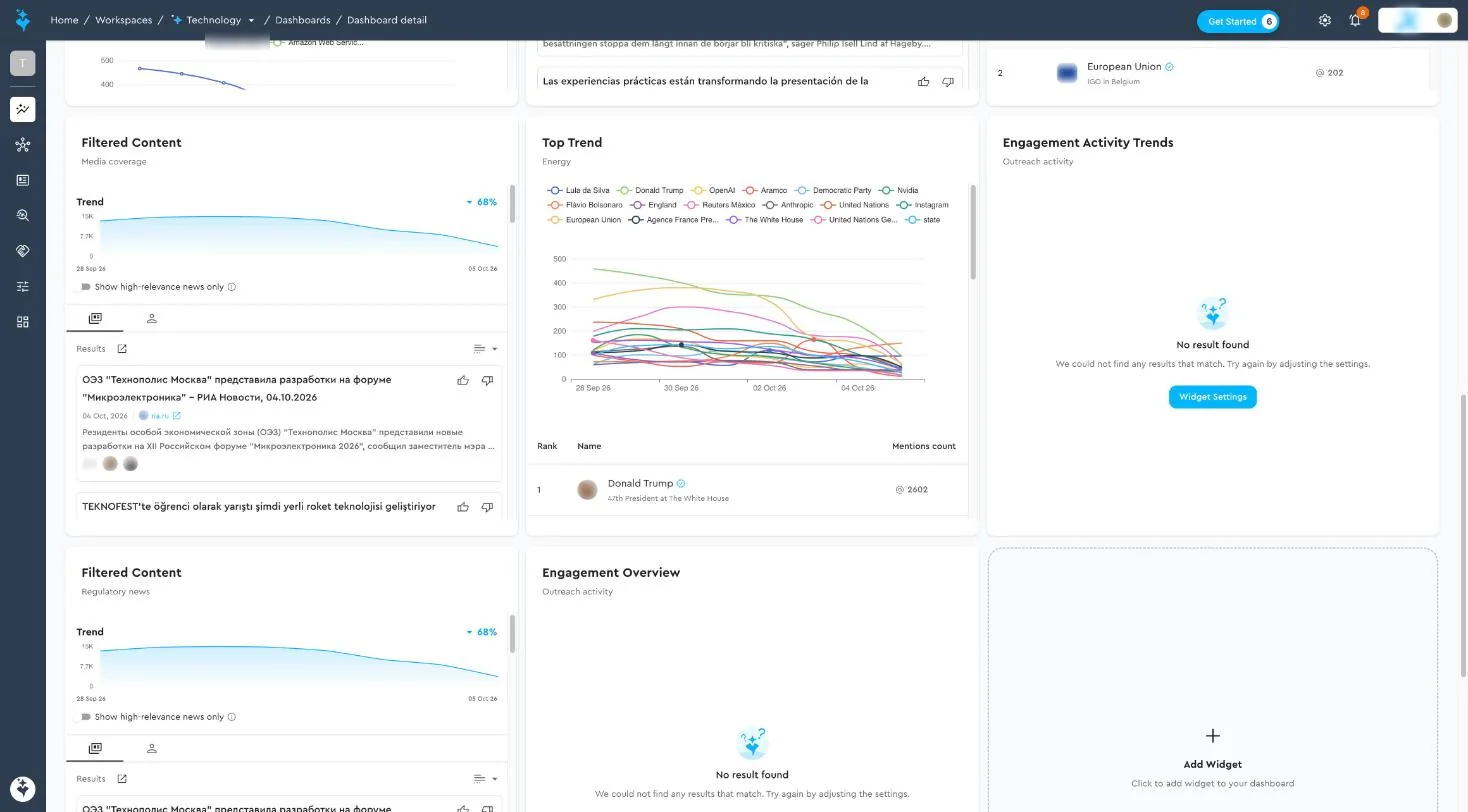
Task: Like the TEKNOFEST article
Action: (463, 507)
